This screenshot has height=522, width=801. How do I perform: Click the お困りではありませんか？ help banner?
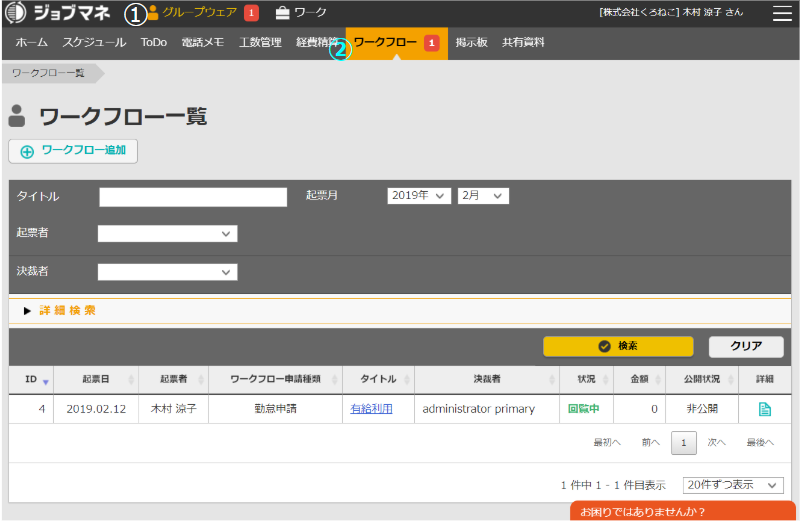pos(683,512)
